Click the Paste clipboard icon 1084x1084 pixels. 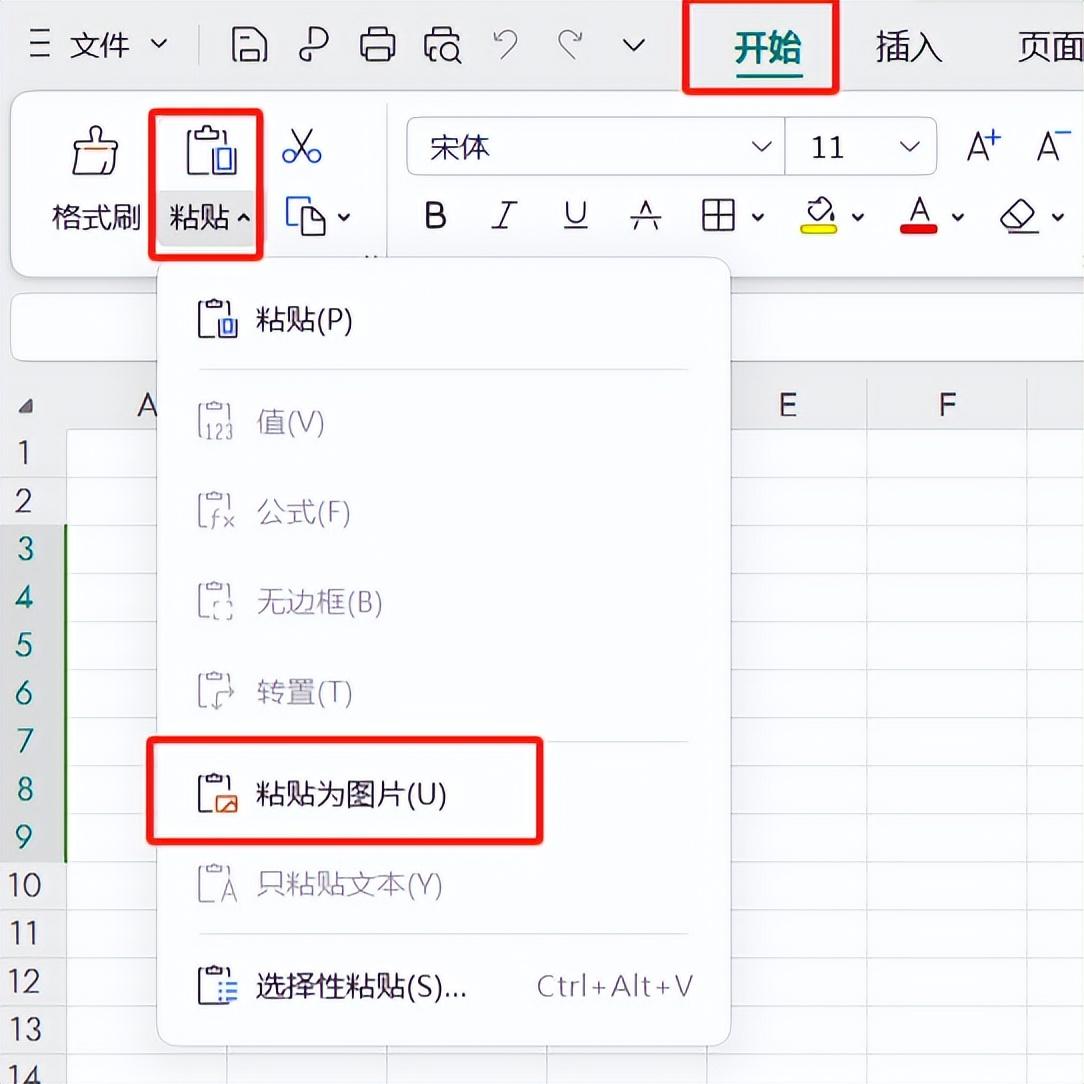211,150
